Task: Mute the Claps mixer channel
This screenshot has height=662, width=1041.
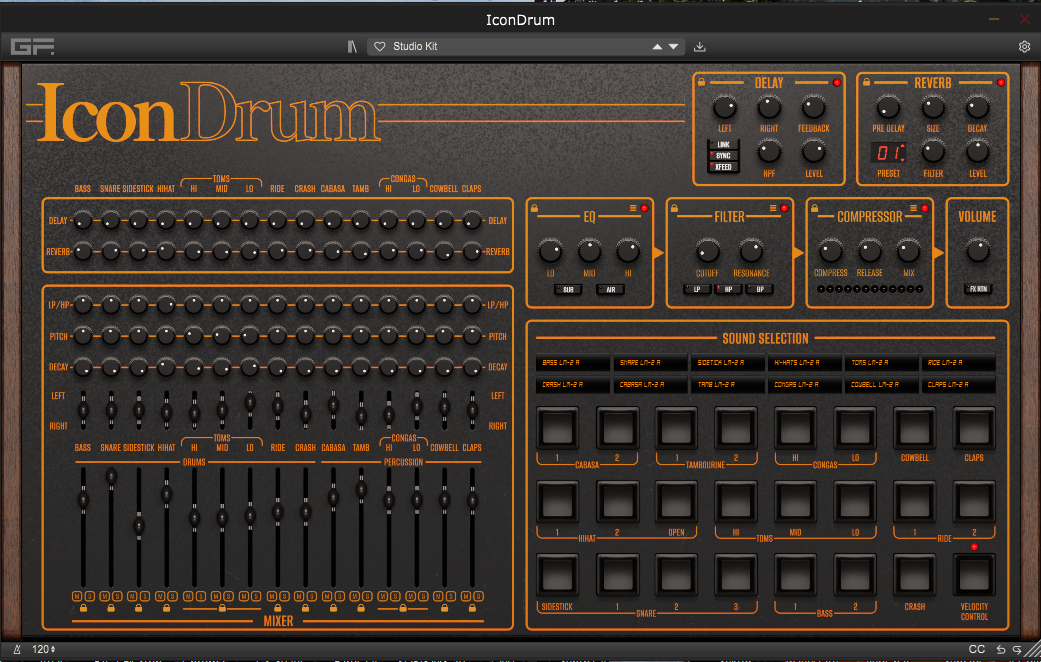Action: coord(466,596)
